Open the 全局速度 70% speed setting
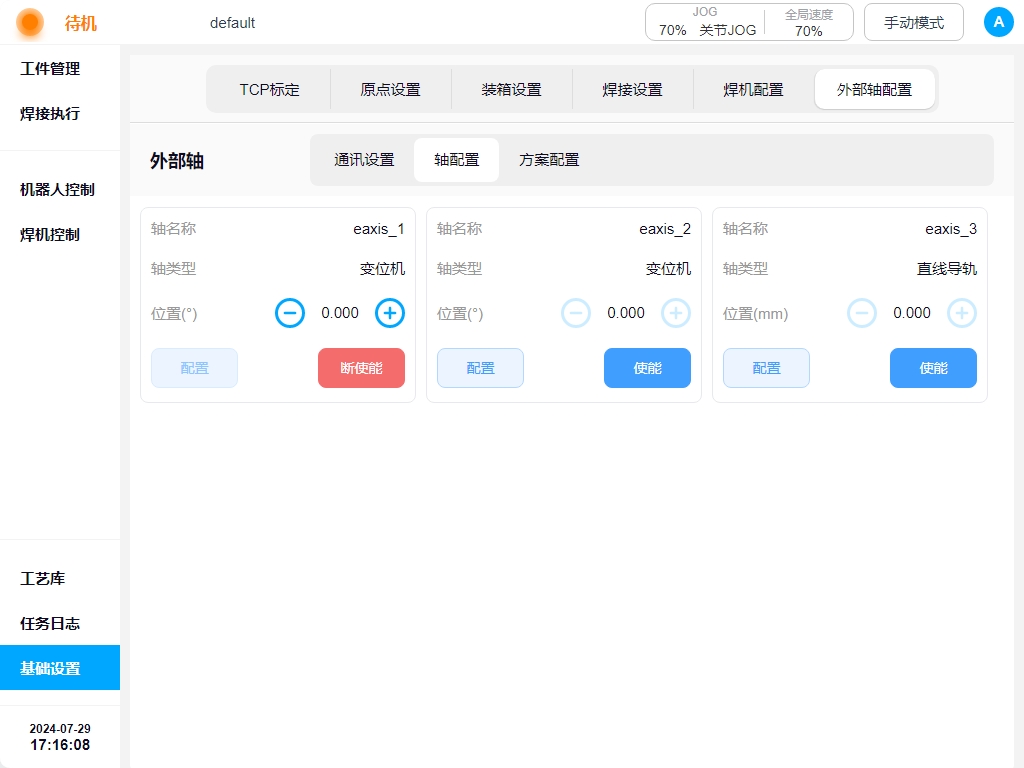Image resolution: width=1024 pixels, height=768 pixels. click(x=808, y=22)
